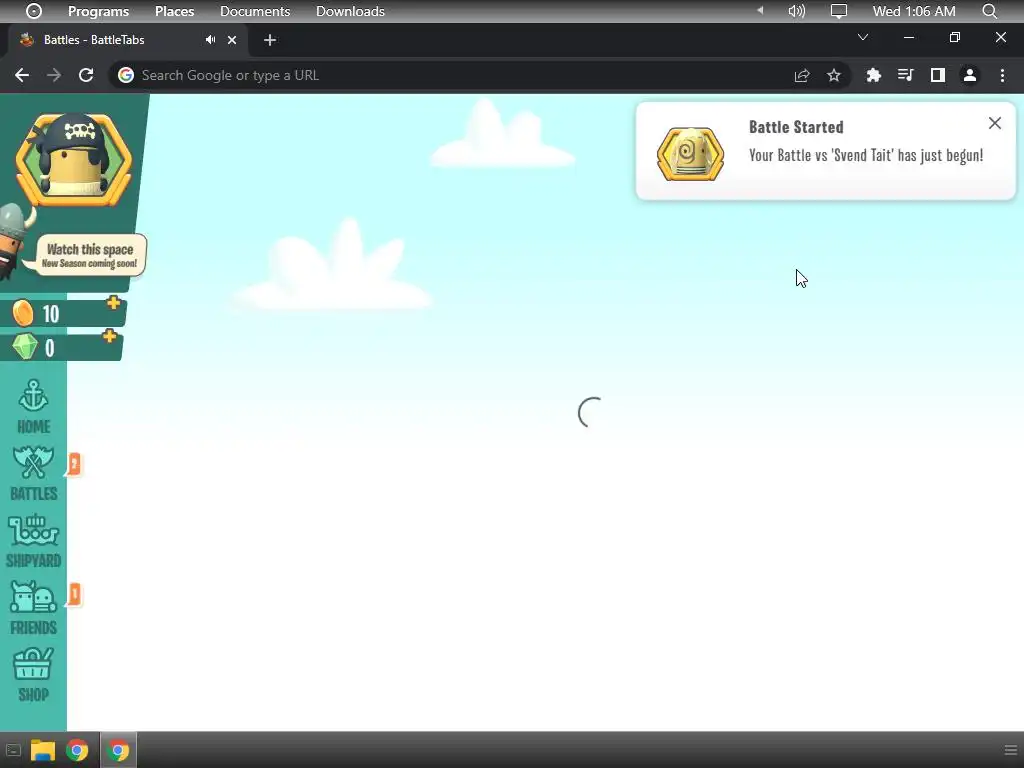Open the Battles crossed-axes section

pos(33,473)
